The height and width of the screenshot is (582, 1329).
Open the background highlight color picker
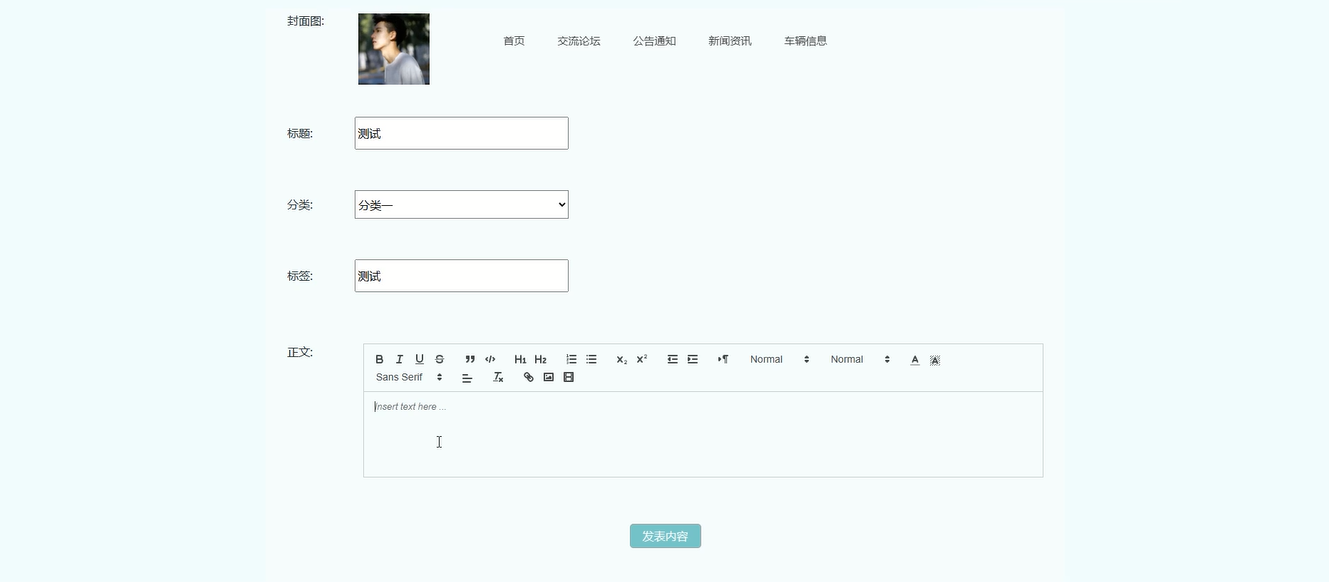935,359
